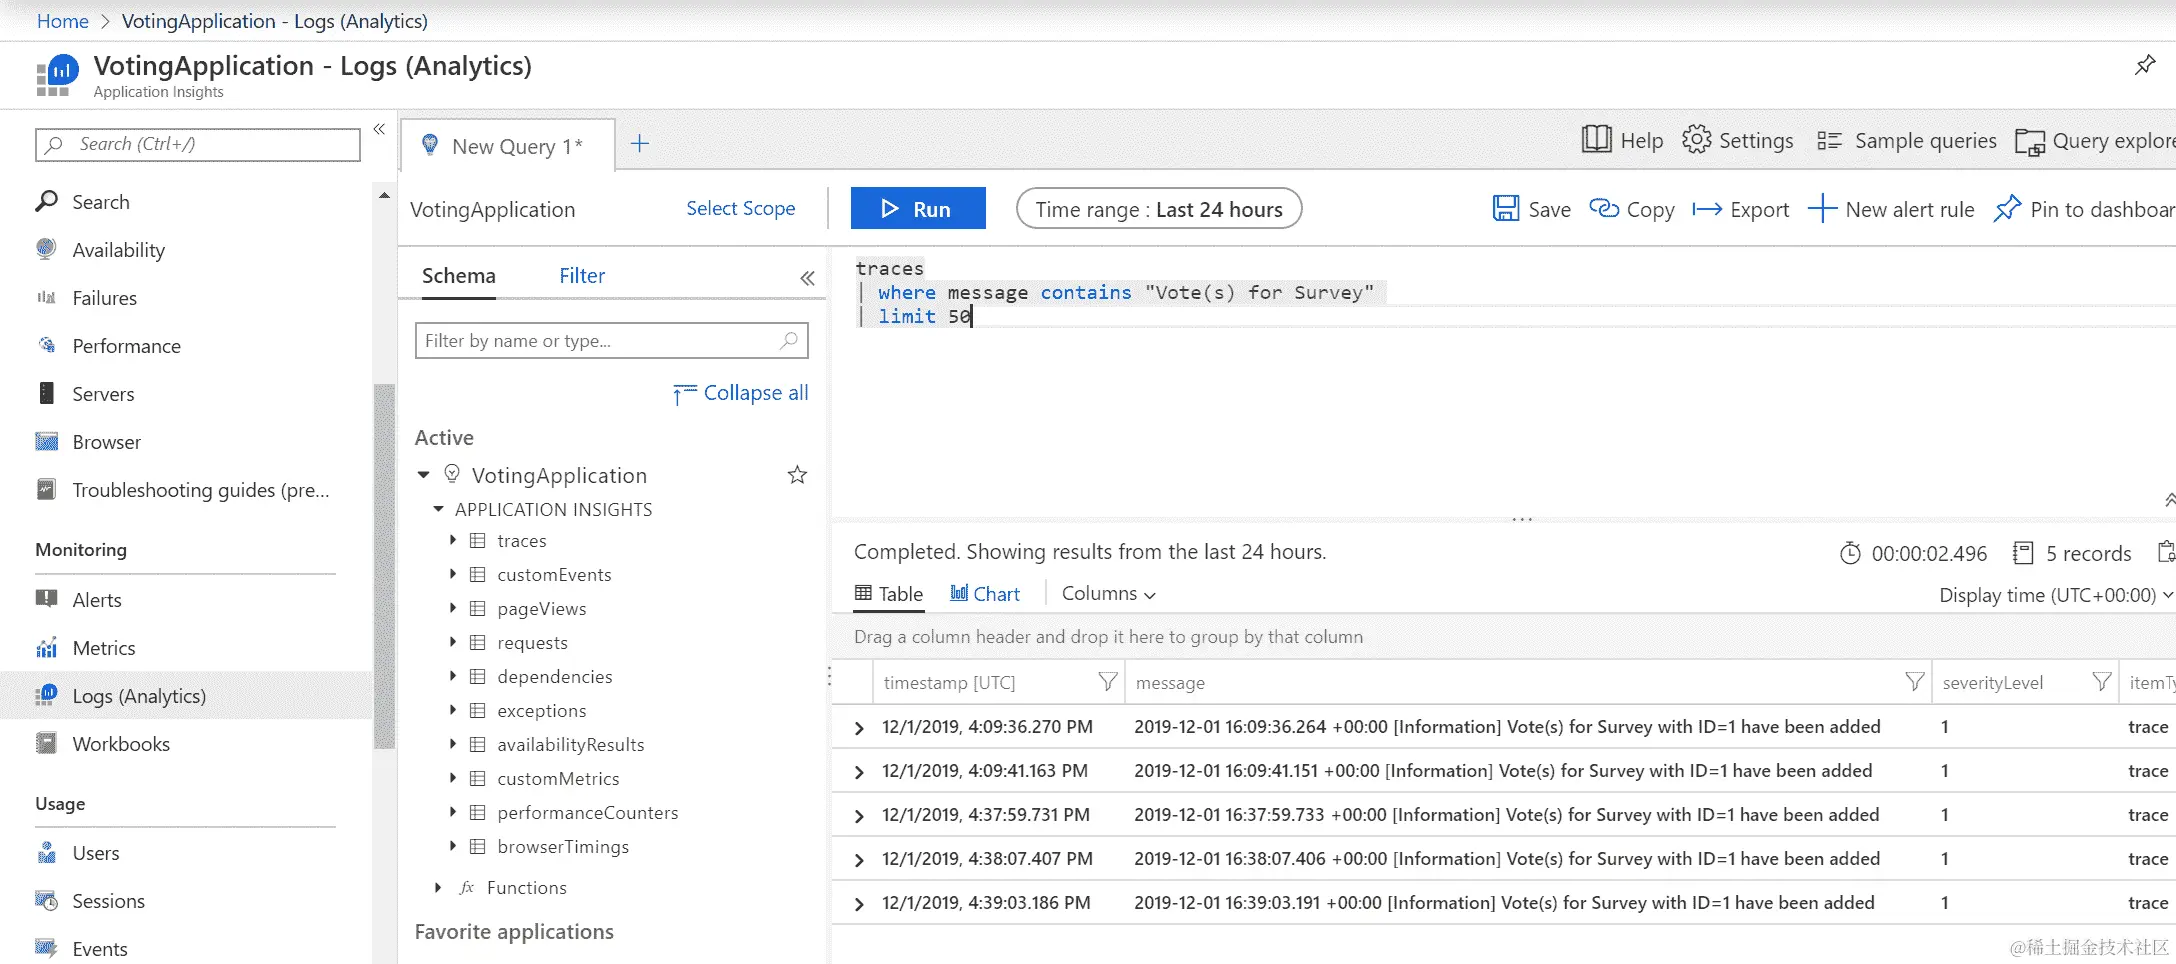Expand the Functions node in schema
The width and height of the screenshot is (2176, 964).
(438, 887)
